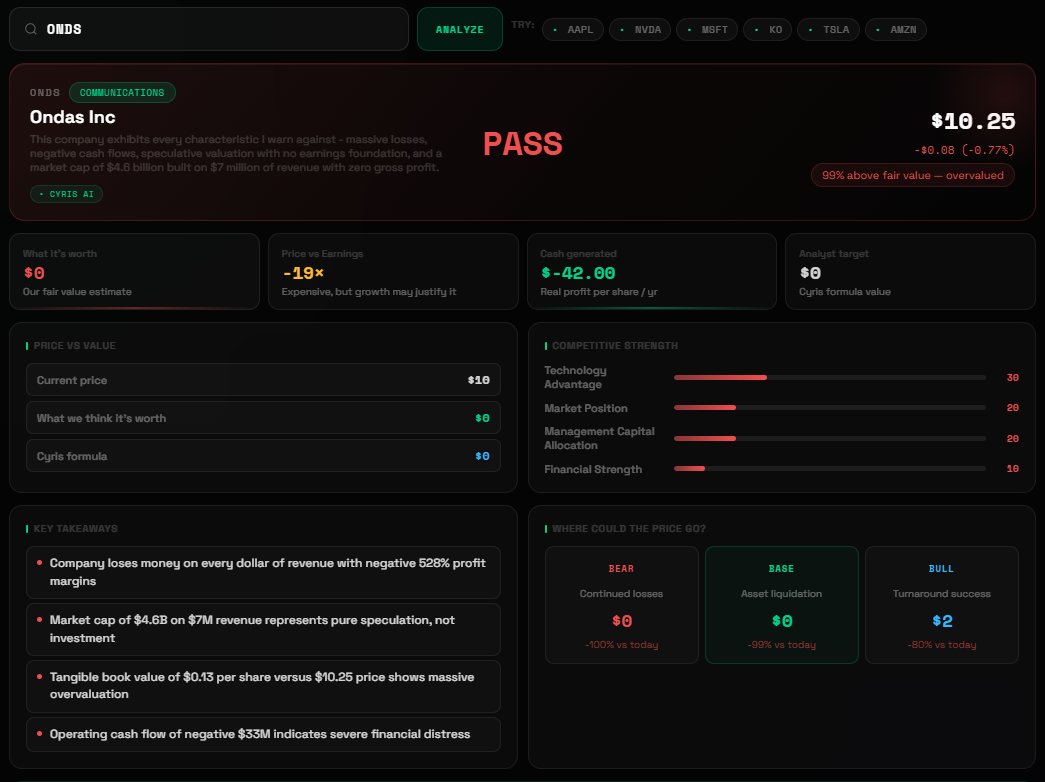1045x782 pixels.
Task: Select the NVDA ticker suggestion
Action: 640,29
